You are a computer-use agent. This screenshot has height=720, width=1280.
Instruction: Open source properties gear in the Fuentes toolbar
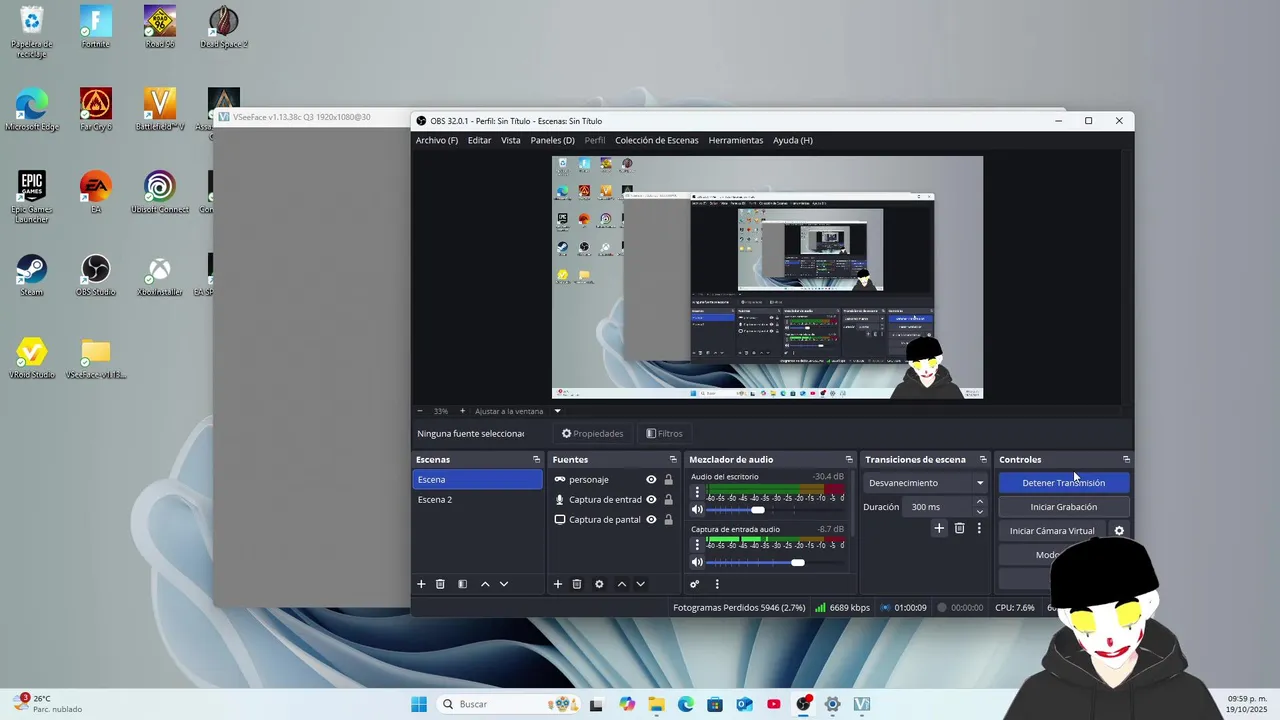[x=599, y=584]
